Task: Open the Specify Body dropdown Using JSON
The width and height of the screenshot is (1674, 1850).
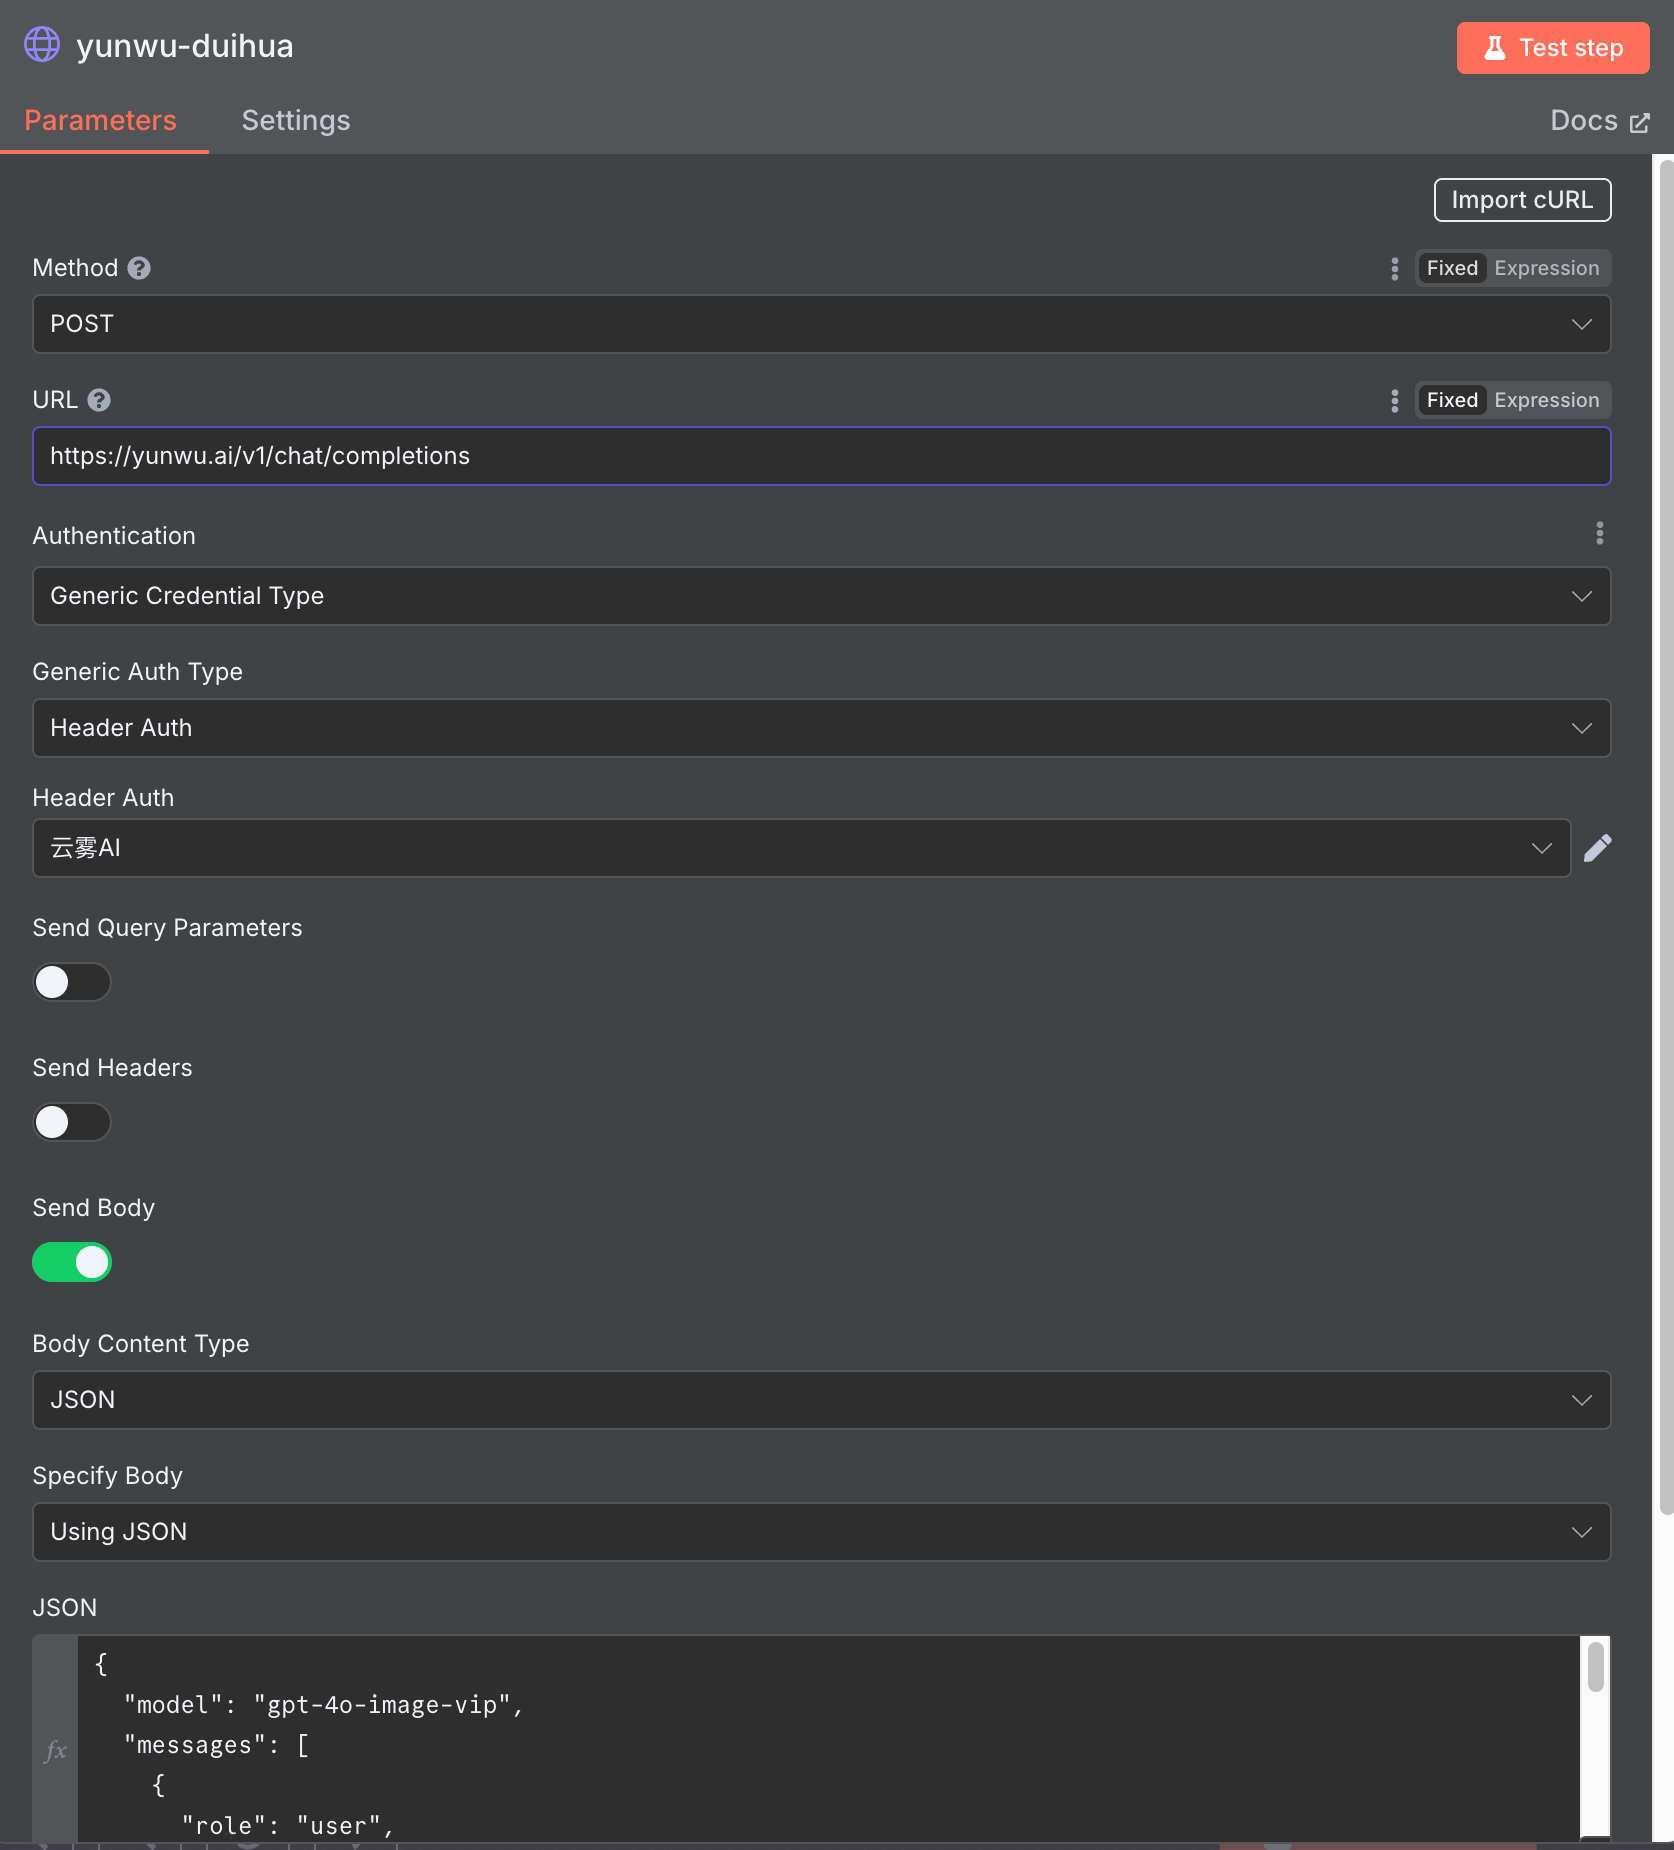Action: coord(822,1532)
